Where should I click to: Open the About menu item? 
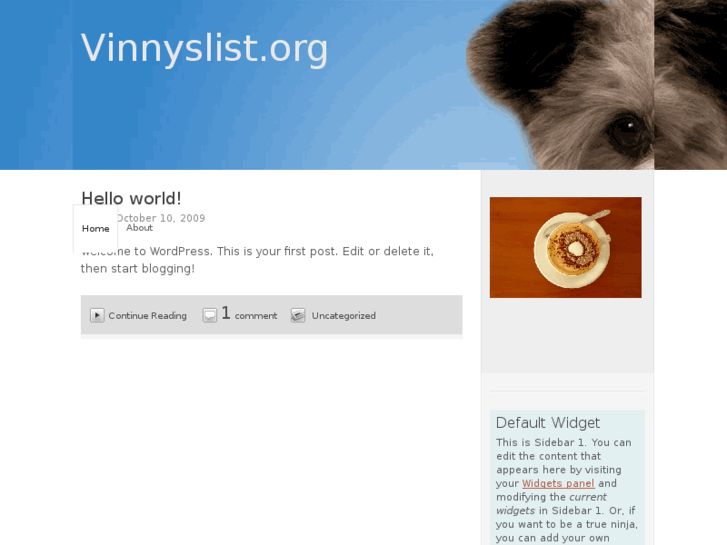[139, 228]
